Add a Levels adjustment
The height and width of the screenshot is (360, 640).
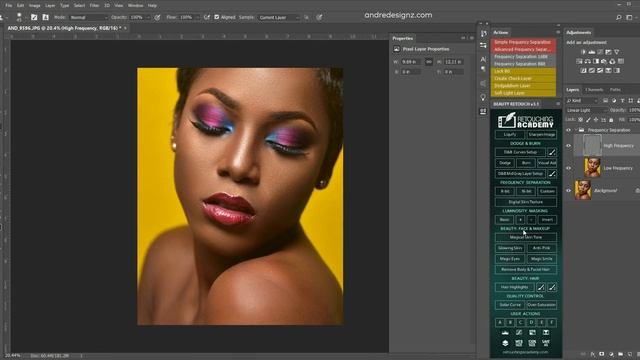591,52
